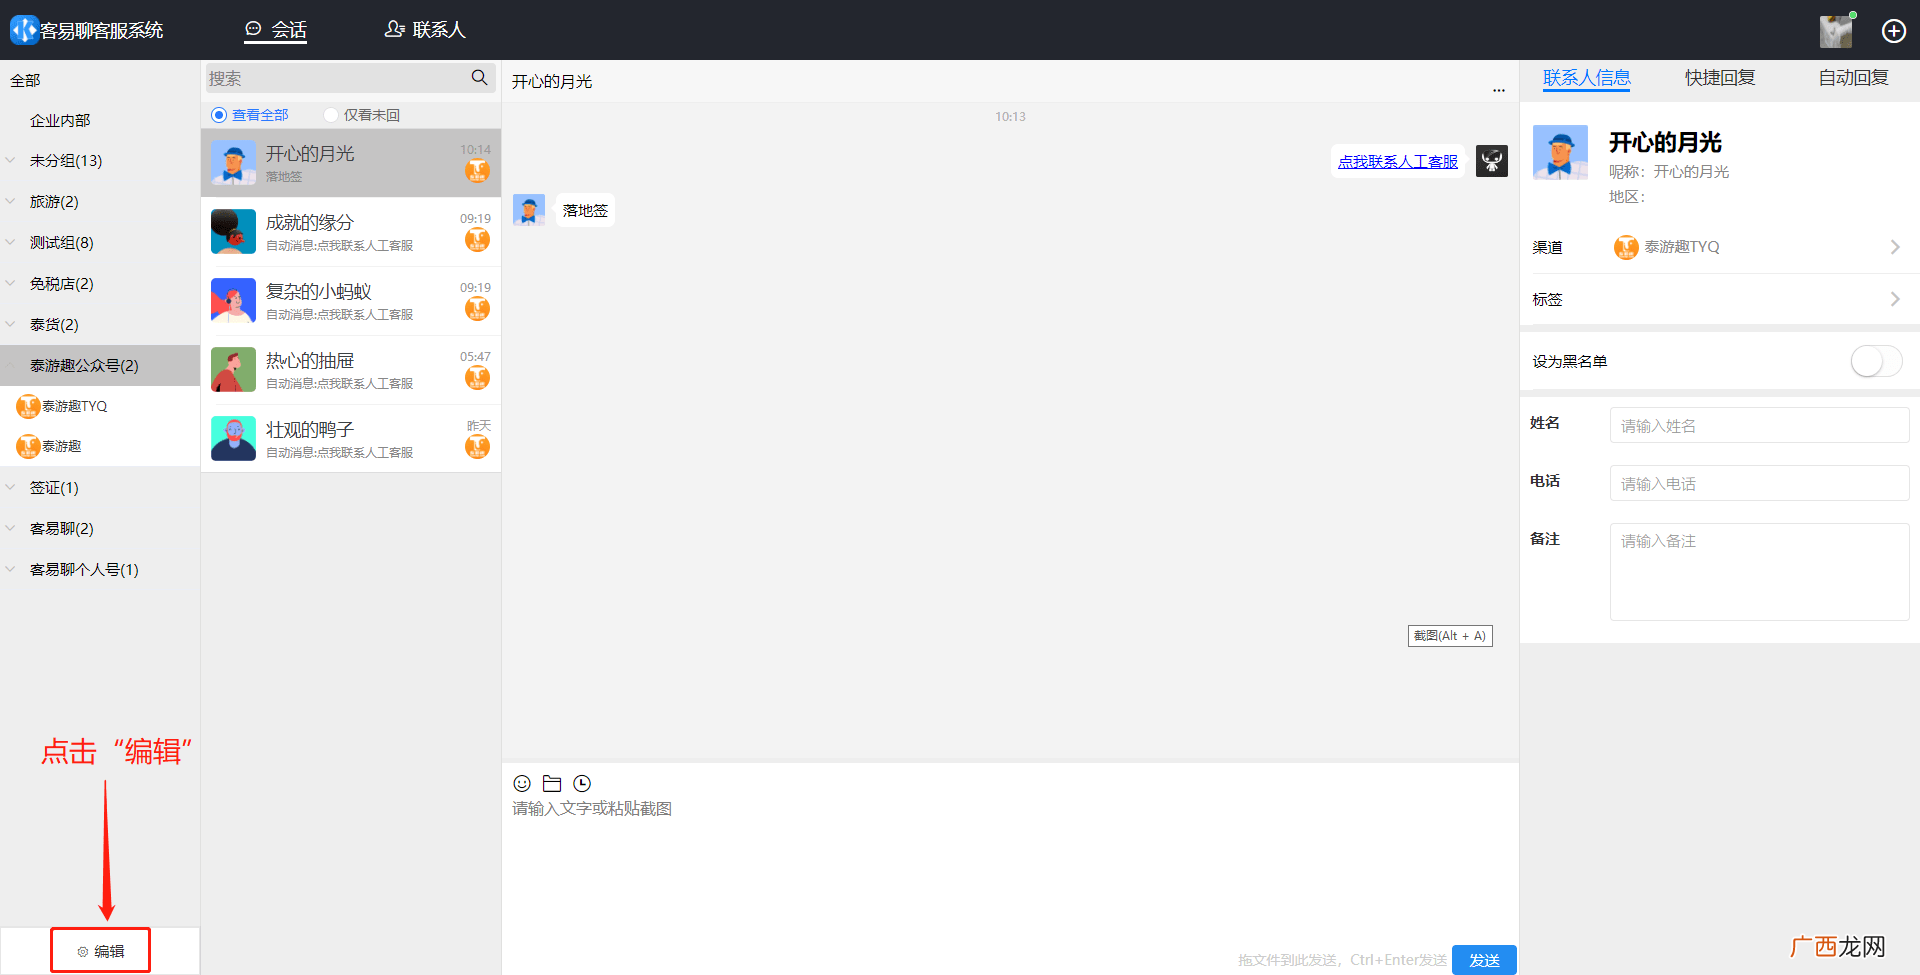Open conversation with 成就的缘分

point(351,232)
